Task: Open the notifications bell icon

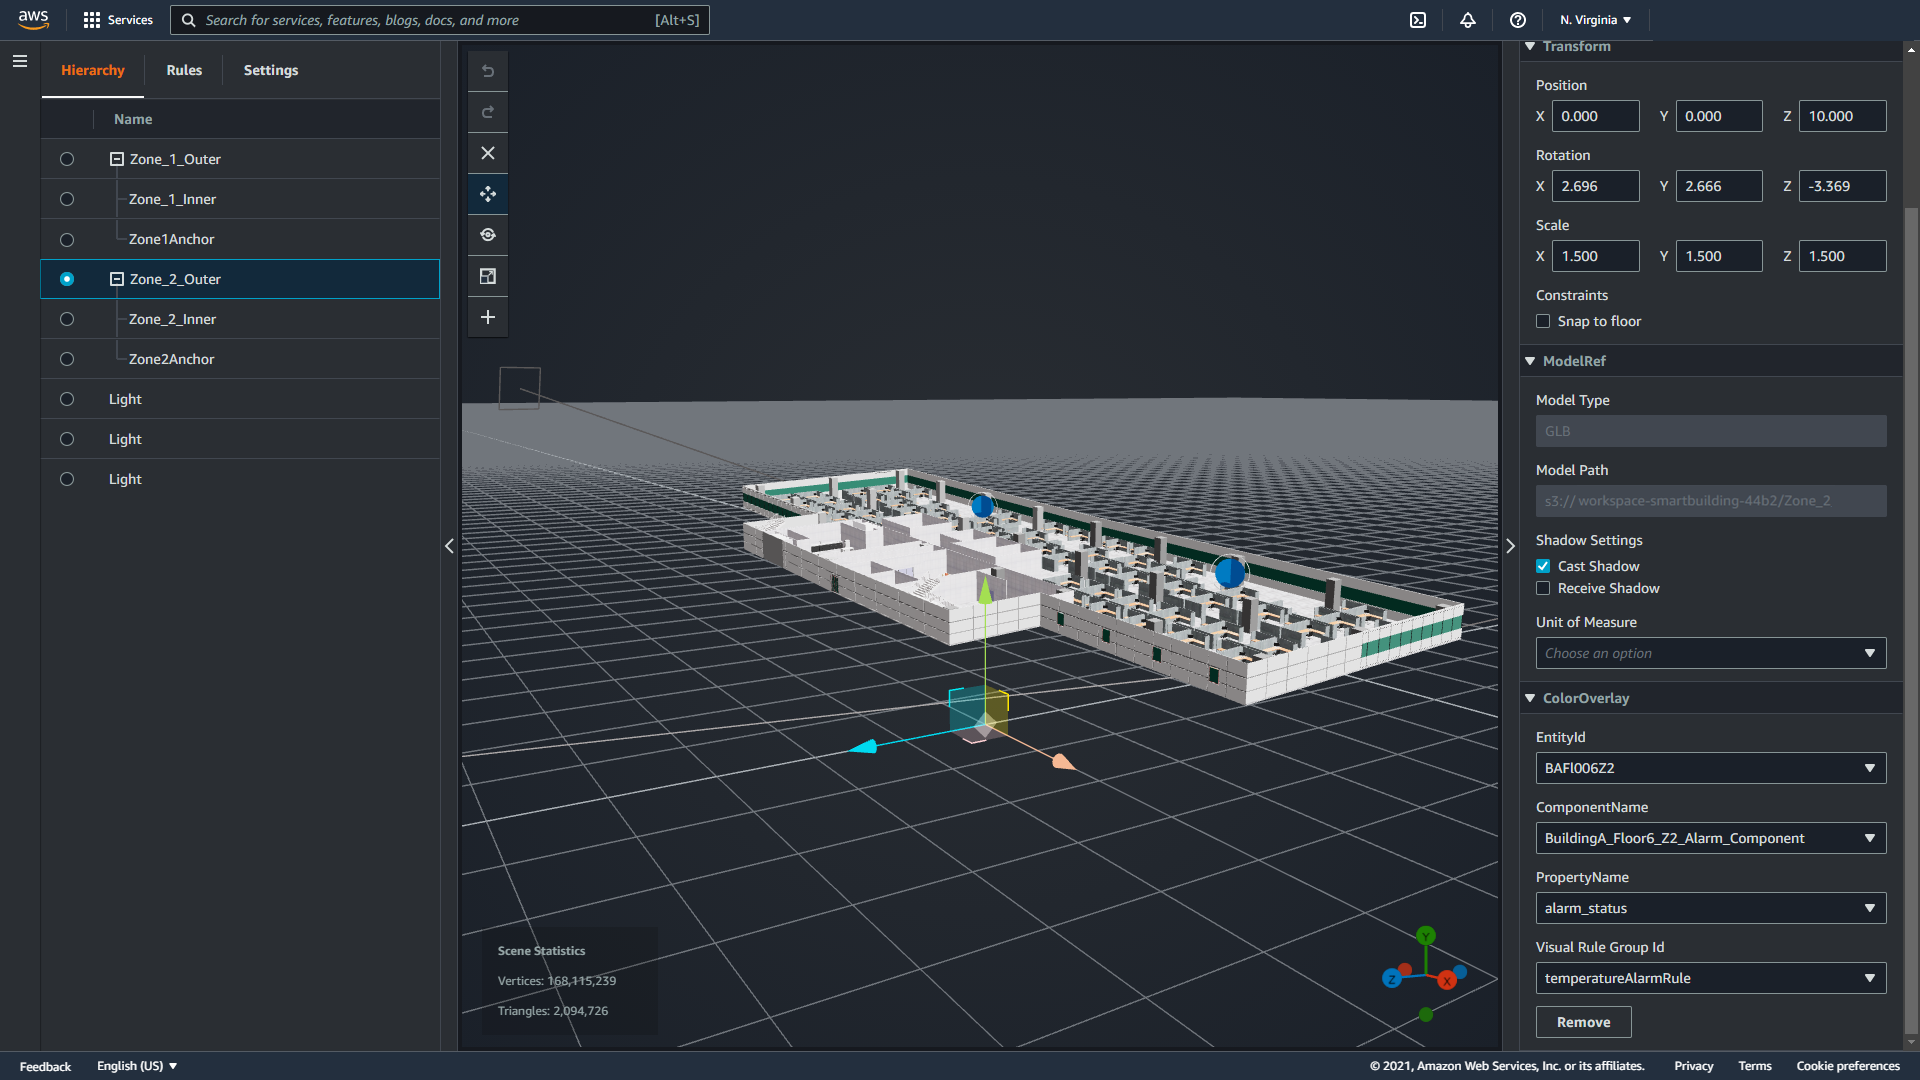Action: (1467, 19)
